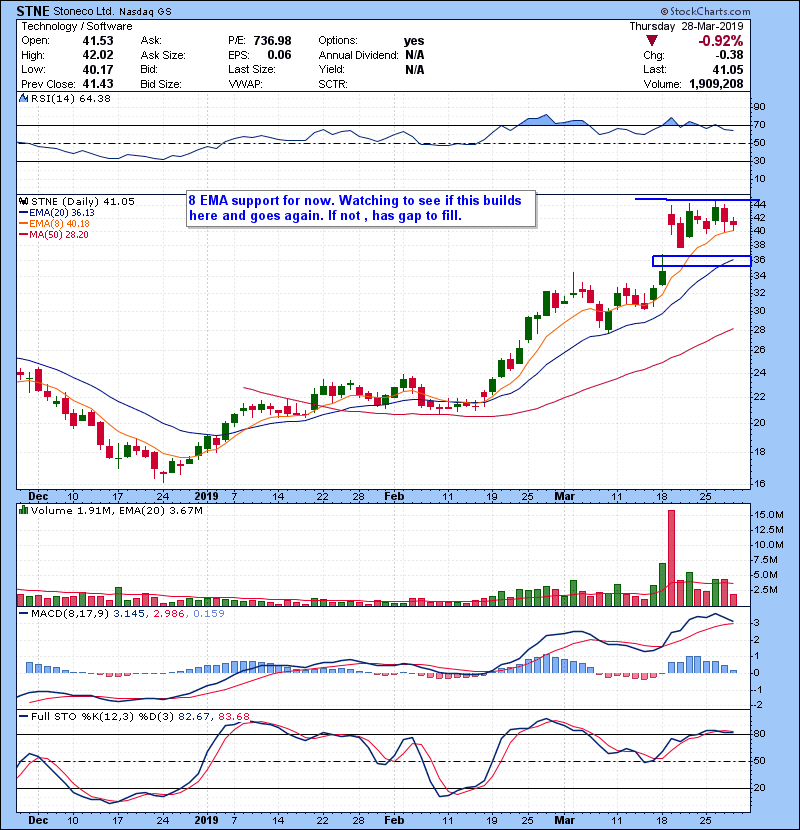Click the red down triangle change indicator
The width and height of the screenshot is (800, 830).
tap(652, 41)
